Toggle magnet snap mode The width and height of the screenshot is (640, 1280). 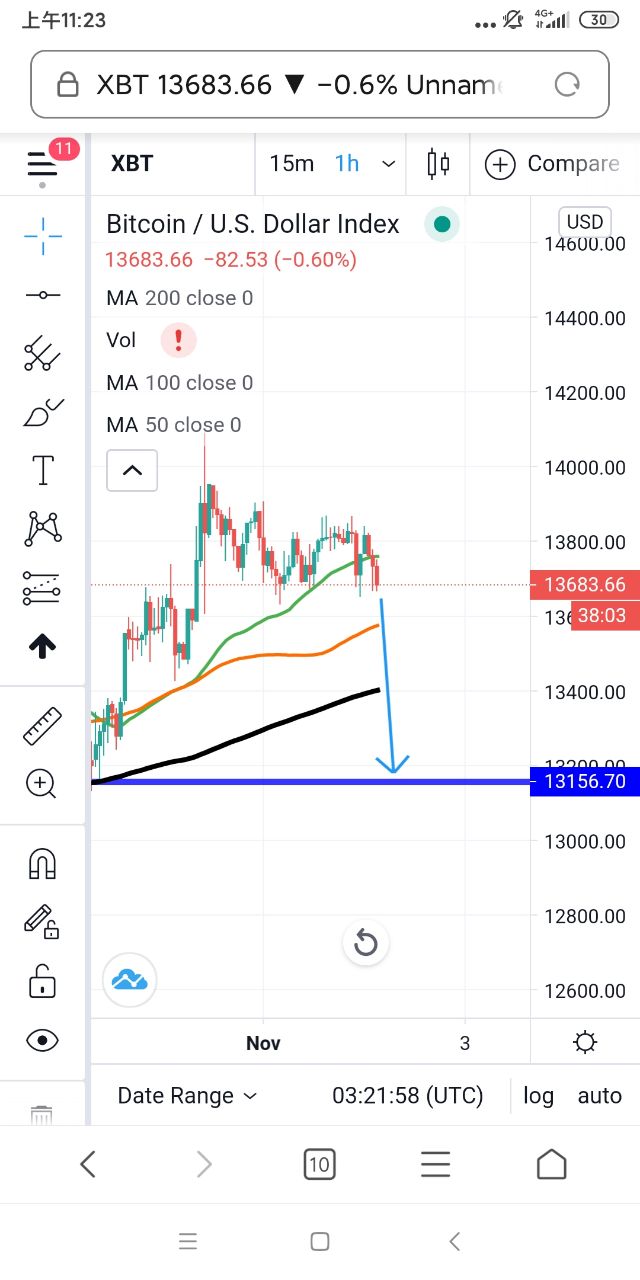[x=43, y=836]
